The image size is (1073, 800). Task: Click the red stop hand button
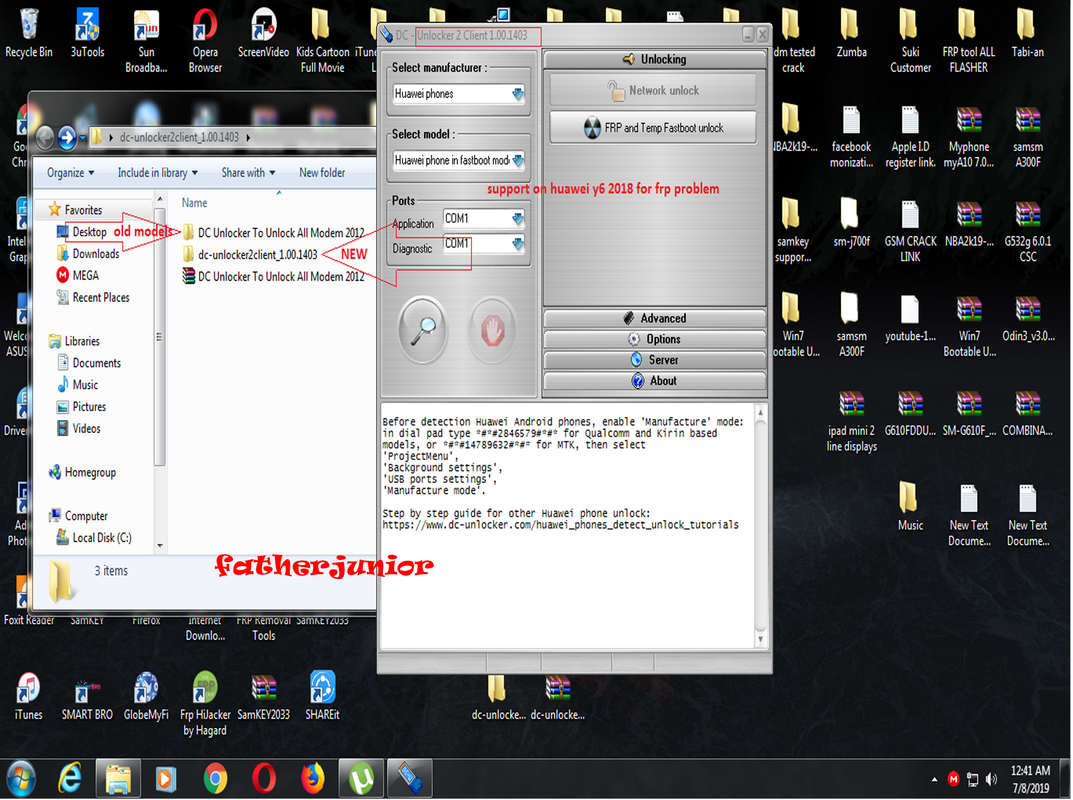492,331
